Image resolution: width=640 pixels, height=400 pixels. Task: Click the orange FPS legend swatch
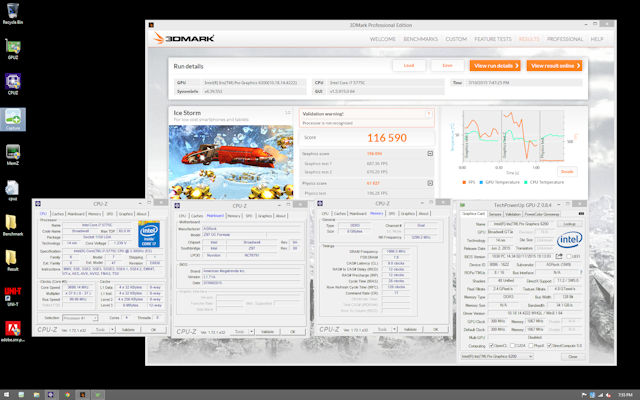(x=464, y=182)
